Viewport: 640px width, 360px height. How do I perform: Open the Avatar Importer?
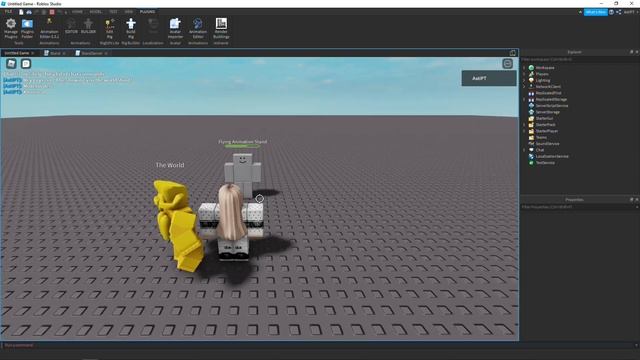[175, 28]
